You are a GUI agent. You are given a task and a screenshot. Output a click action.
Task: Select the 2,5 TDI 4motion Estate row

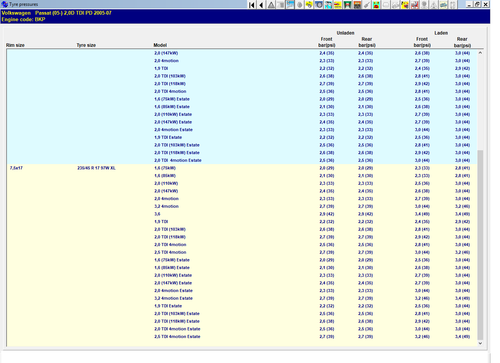point(177,337)
